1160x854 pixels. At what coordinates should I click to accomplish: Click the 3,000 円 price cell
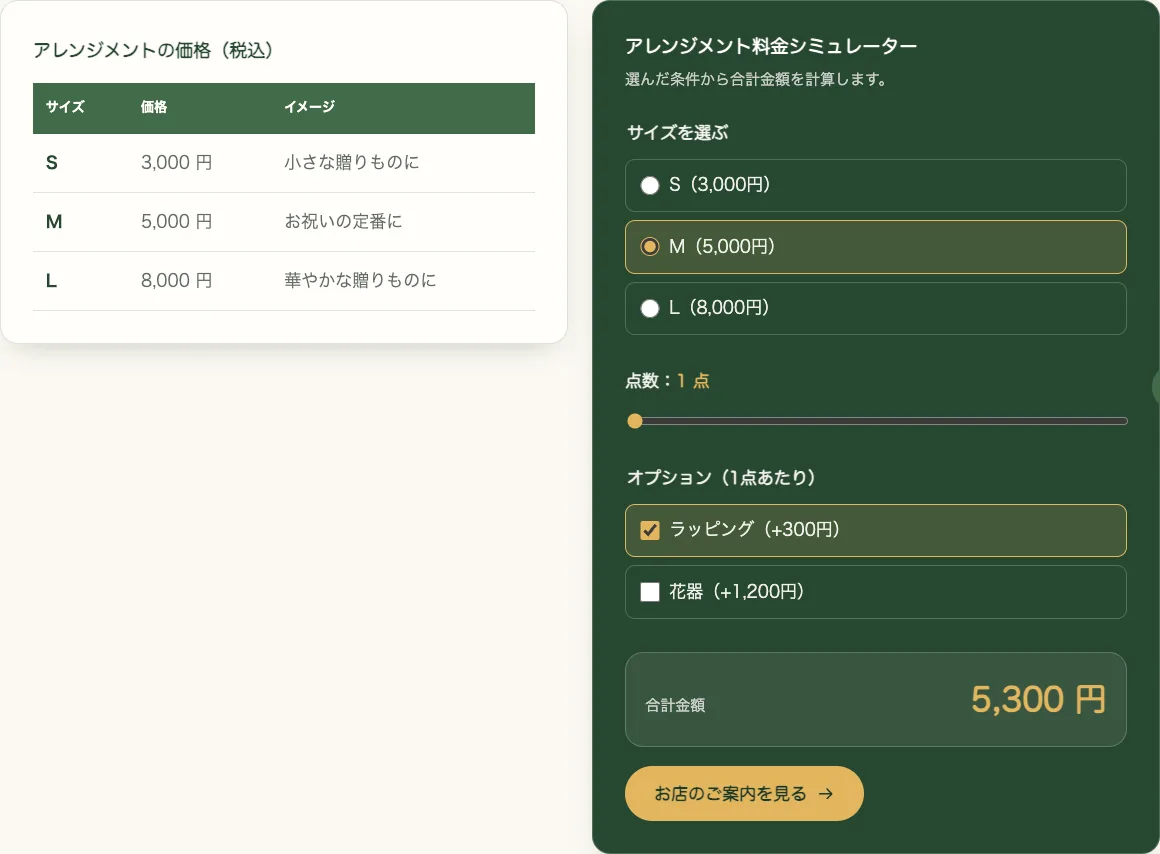(x=177, y=162)
